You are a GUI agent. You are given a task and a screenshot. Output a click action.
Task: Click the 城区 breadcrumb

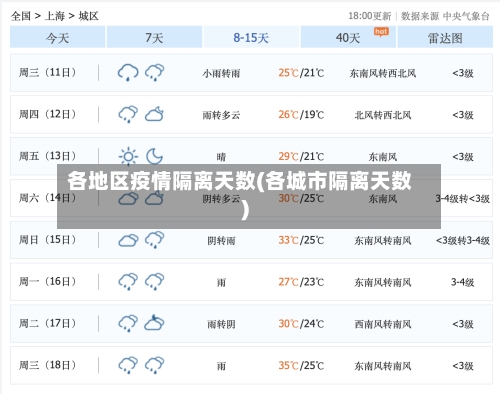point(88,16)
